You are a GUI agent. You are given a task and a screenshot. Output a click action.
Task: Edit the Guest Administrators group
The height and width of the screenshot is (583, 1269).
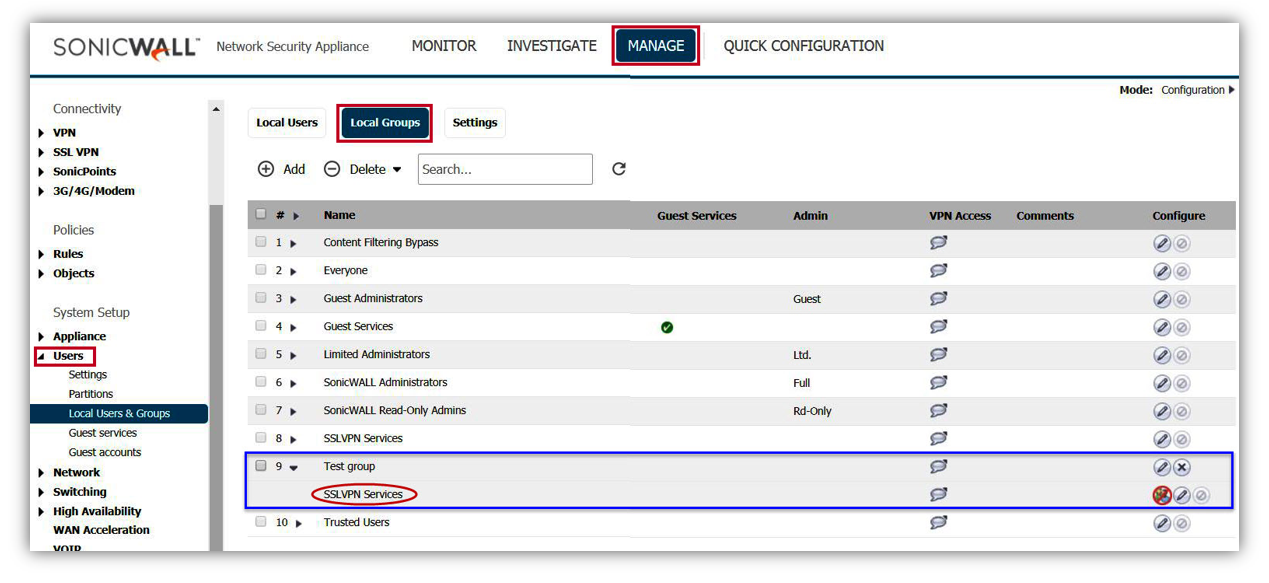[1162, 299]
